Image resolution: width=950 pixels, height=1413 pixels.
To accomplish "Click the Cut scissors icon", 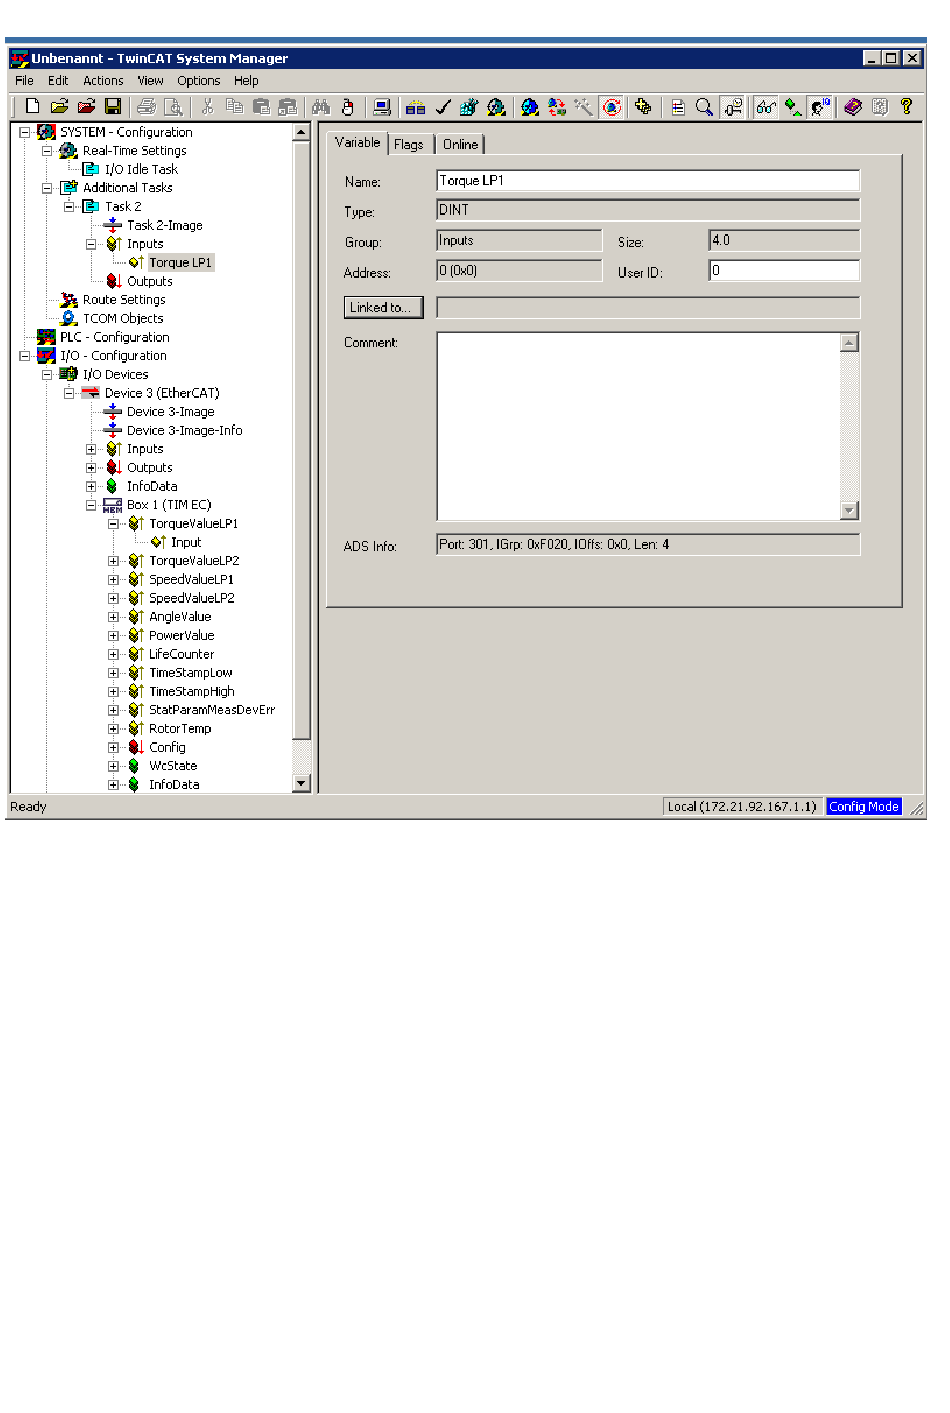I will [x=208, y=106].
